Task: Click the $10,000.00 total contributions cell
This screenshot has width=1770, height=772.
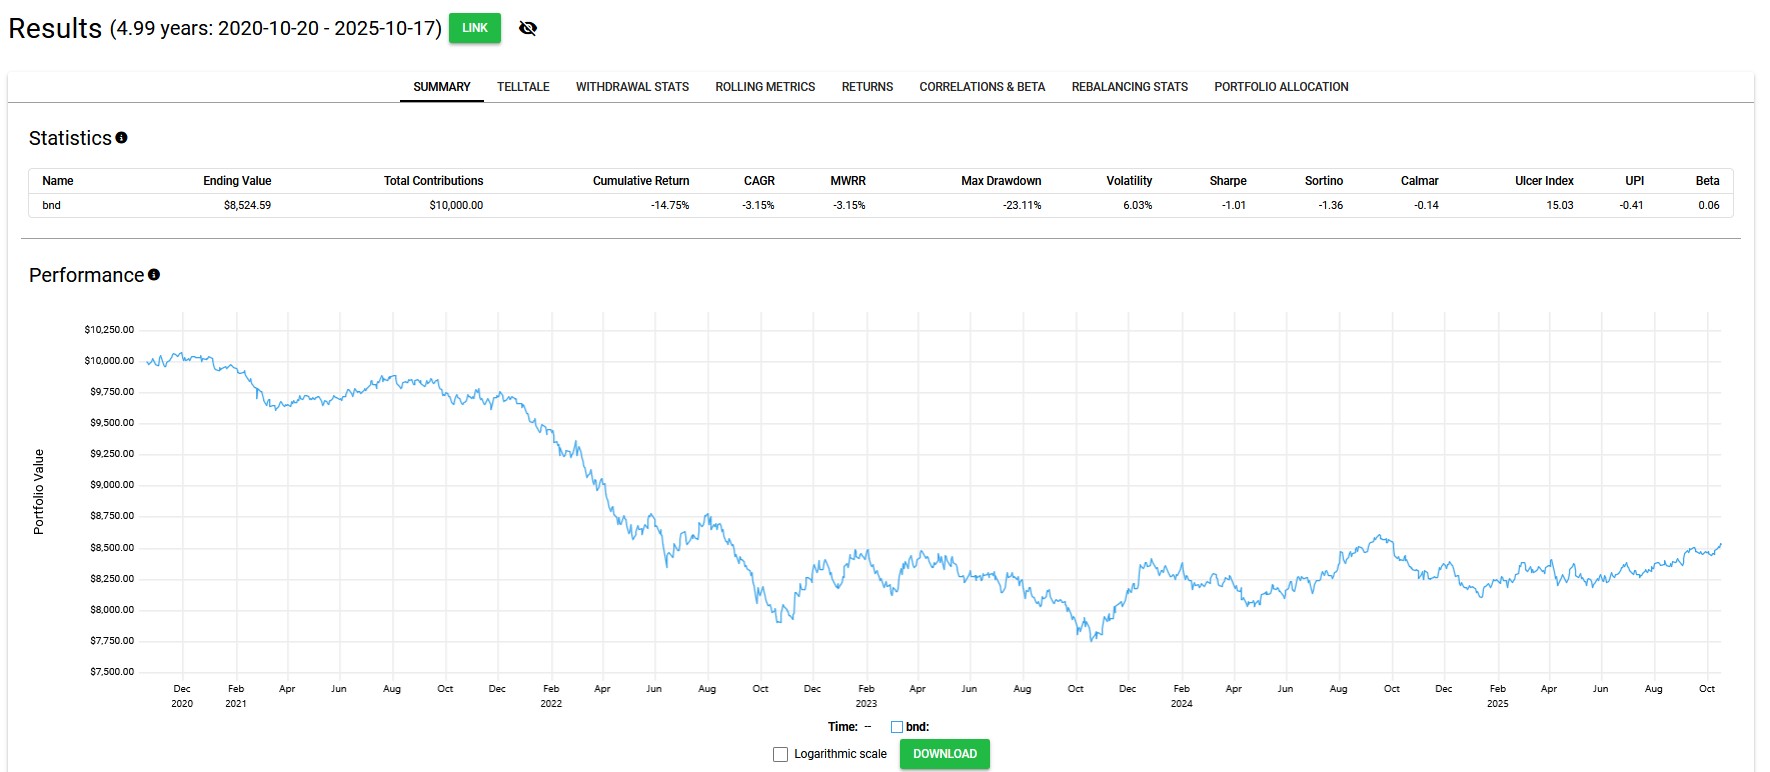Action: point(456,205)
